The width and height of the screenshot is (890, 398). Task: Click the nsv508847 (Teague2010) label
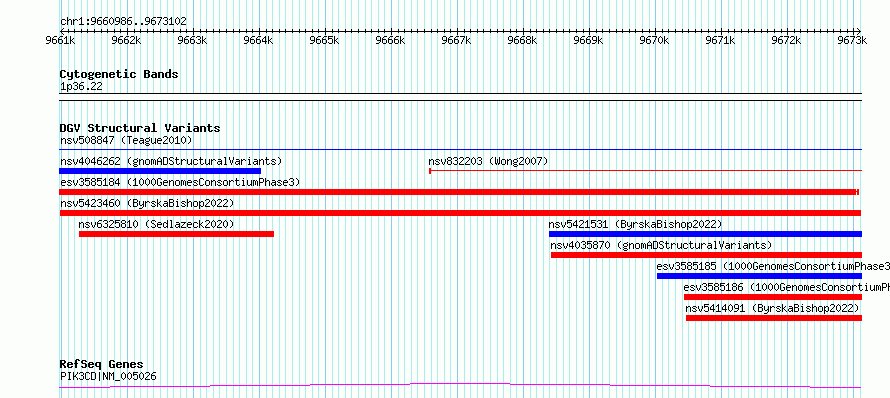pyautogui.click(x=126, y=140)
